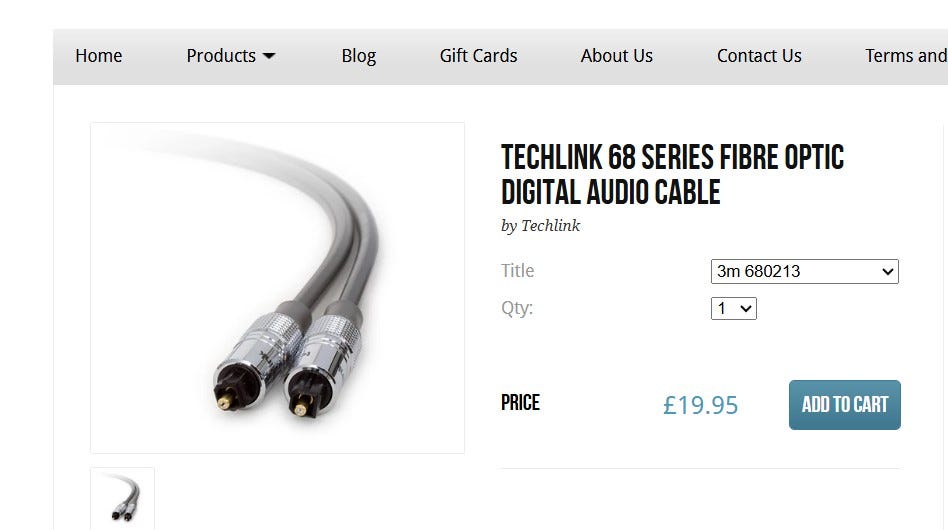Screen dimensions: 948x530
Task: Open the Contact Us page
Action: tap(759, 56)
